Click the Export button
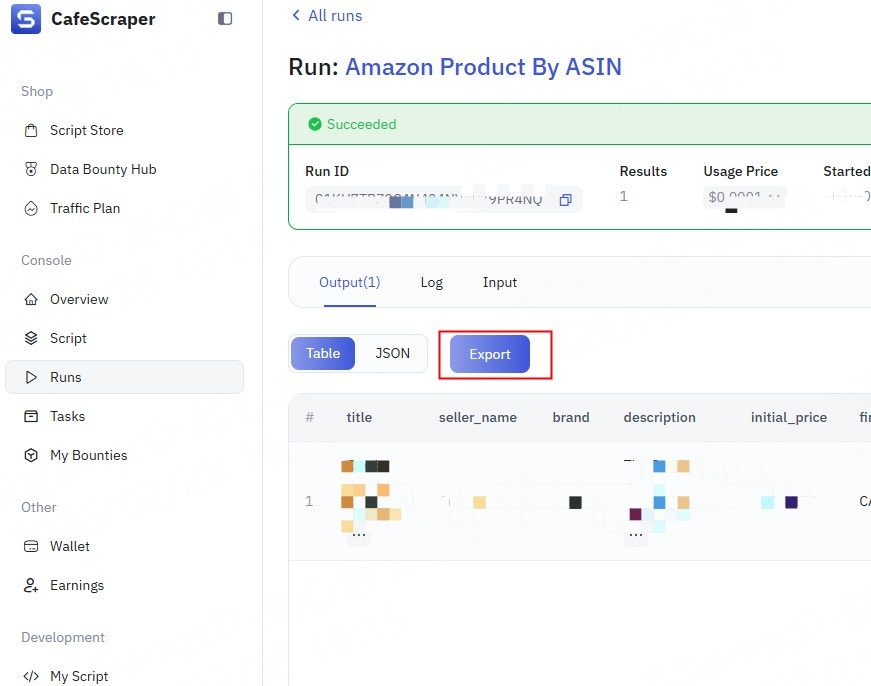Viewport: 871px width, 686px height. pyautogui.click(x=489, y=354)
